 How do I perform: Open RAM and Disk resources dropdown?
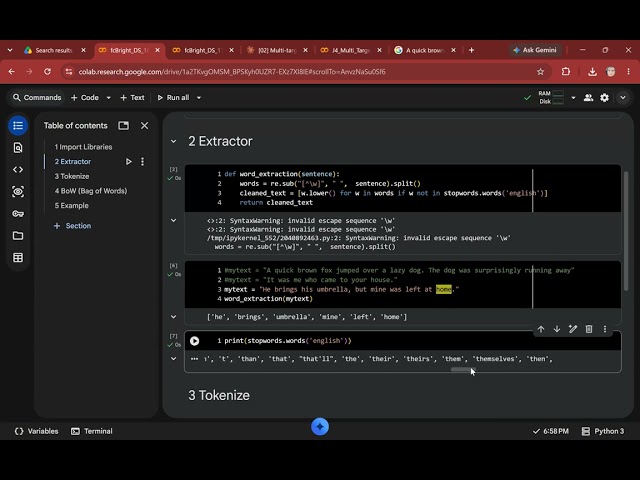point(573,98)
